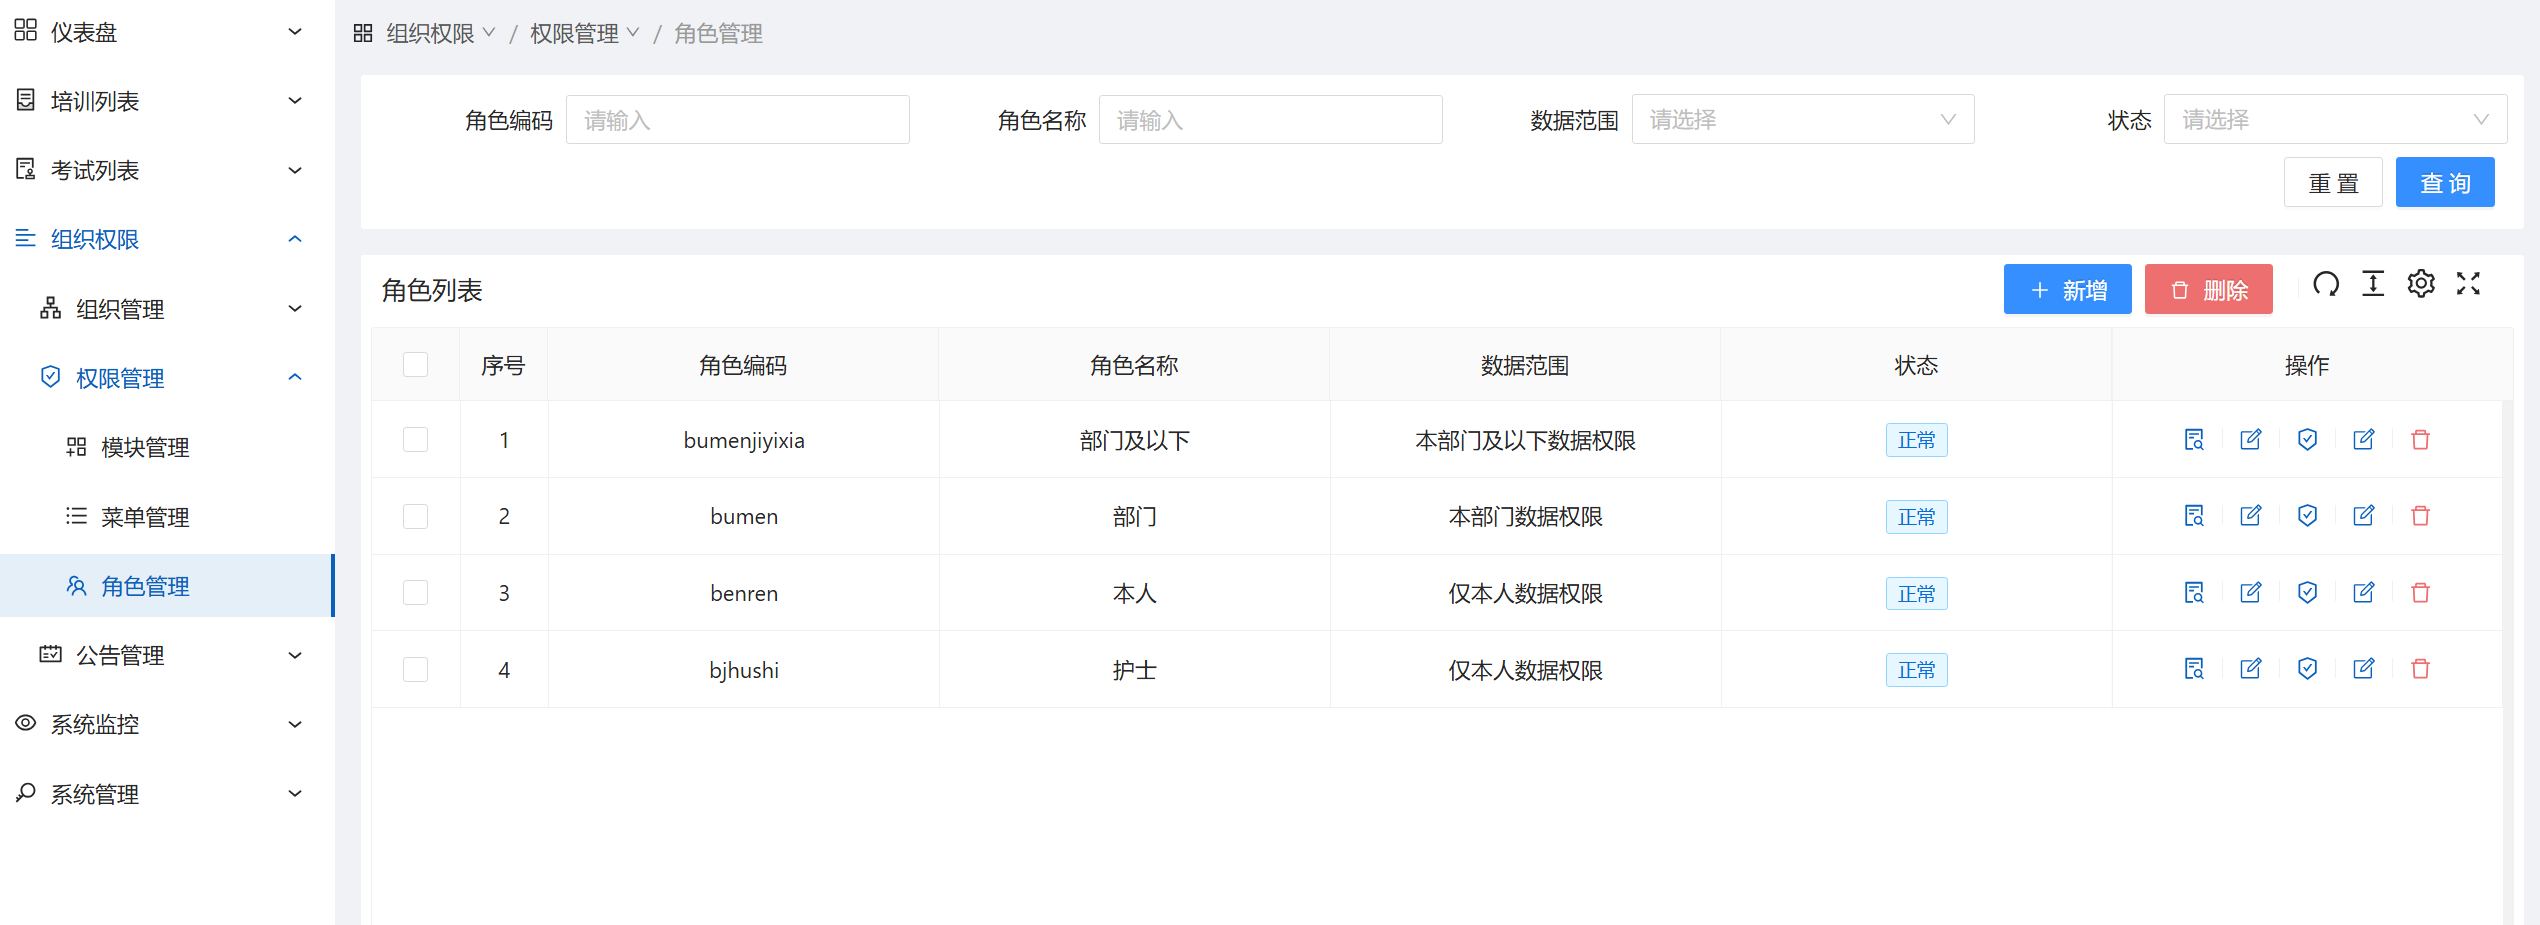This screenshot has height=925, width=2540.
Task: Click first edit icon in bjhushi row
Action: click(x=2250, y=669)
